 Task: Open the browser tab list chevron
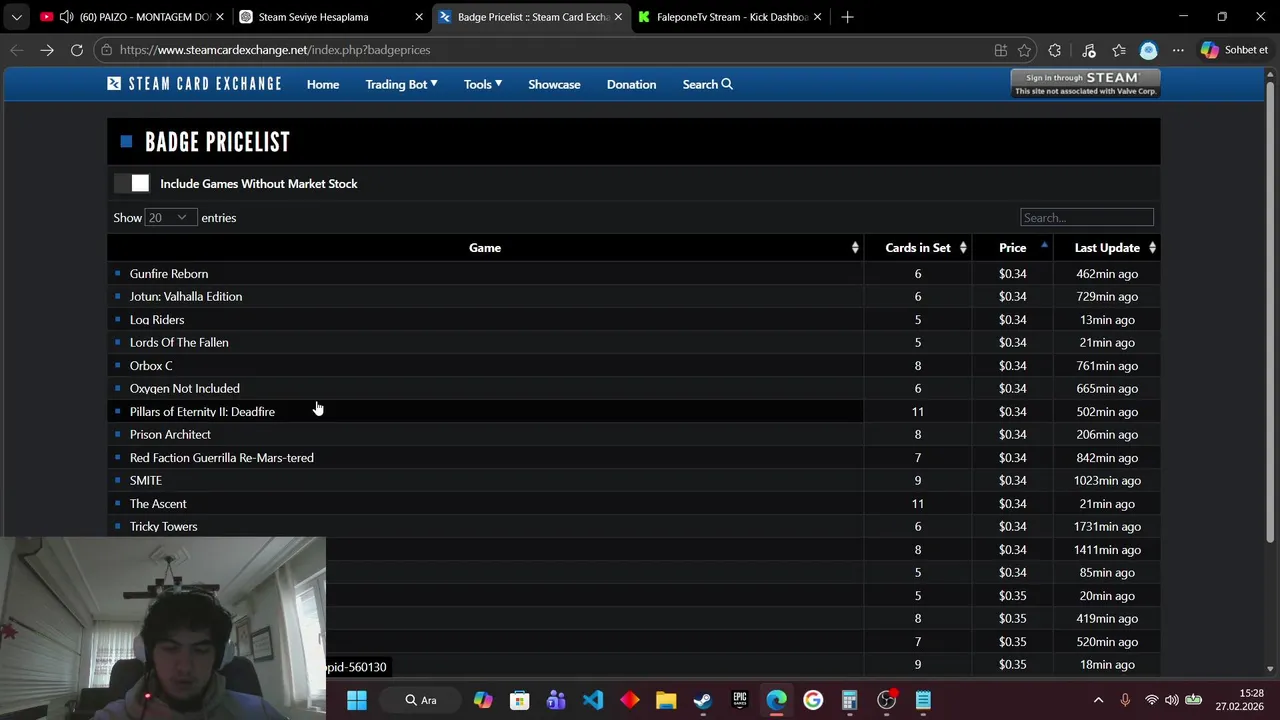16,17
